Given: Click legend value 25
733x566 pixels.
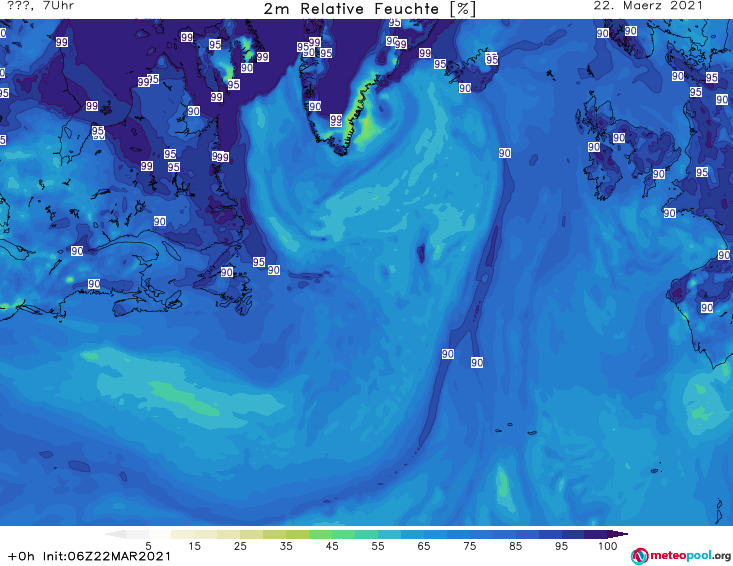Looking at the screenshot, I should 240,546.
